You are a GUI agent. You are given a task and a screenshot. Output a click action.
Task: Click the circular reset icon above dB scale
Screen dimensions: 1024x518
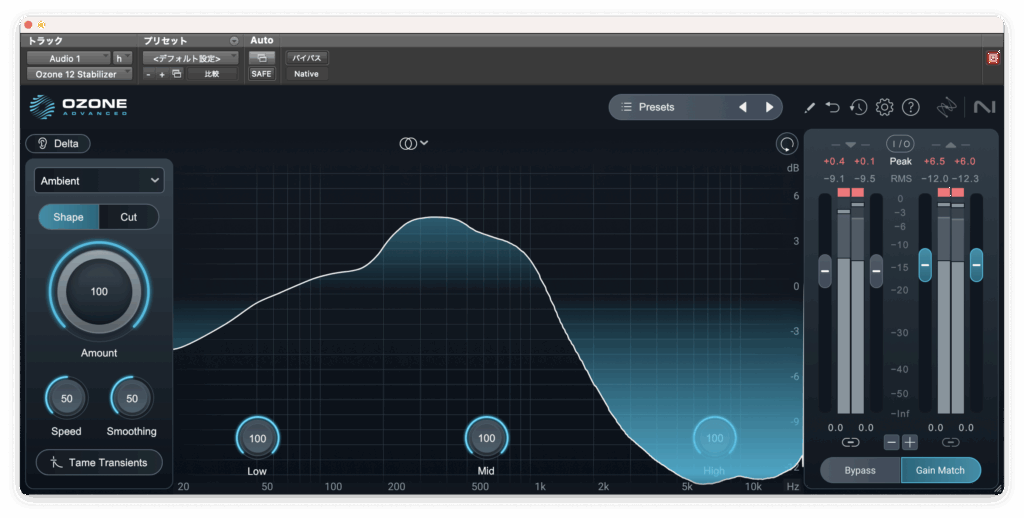pos(787,144)
